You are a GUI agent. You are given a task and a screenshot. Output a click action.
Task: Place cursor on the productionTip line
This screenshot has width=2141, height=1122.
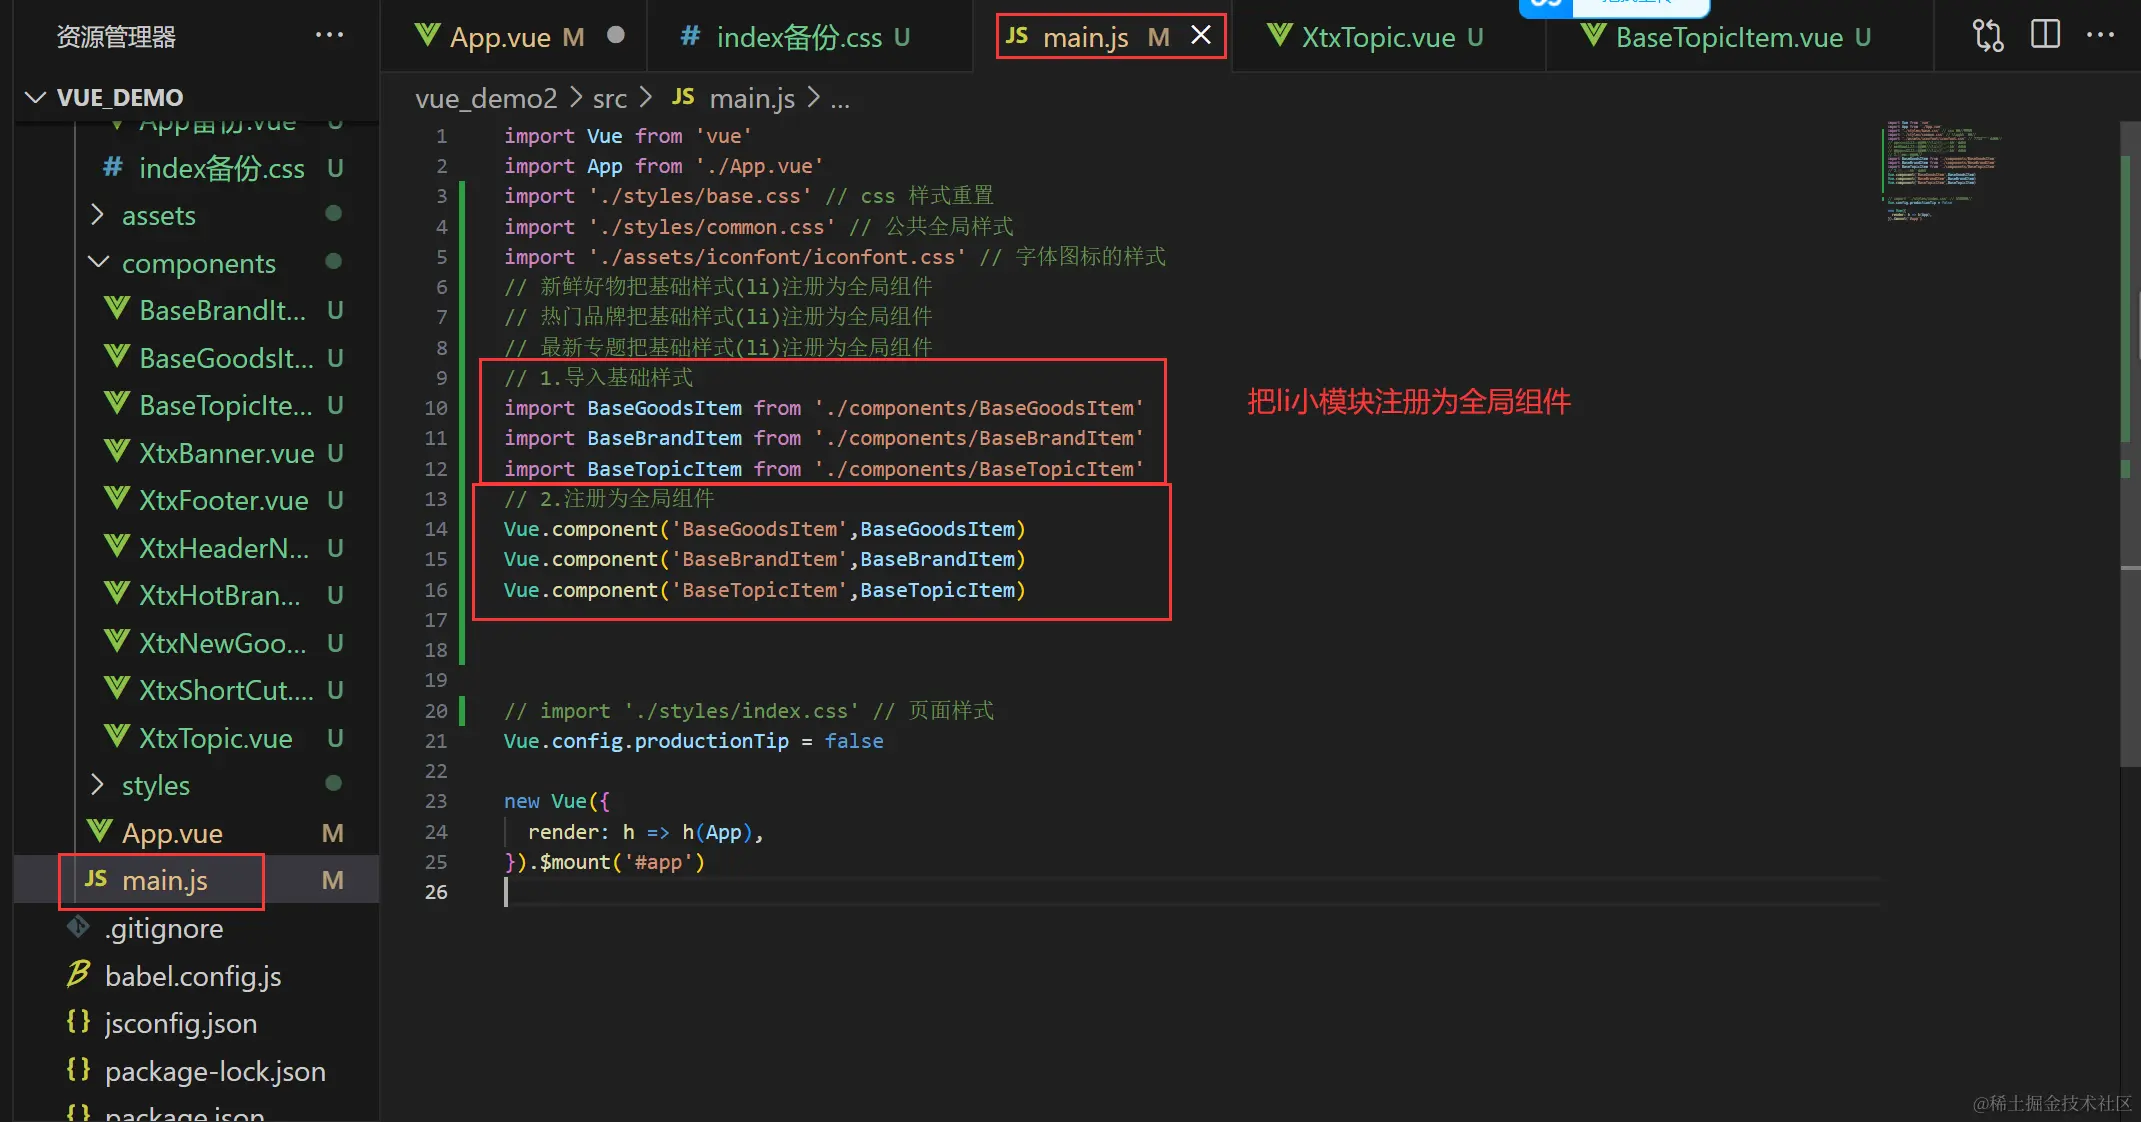point(693,741)
